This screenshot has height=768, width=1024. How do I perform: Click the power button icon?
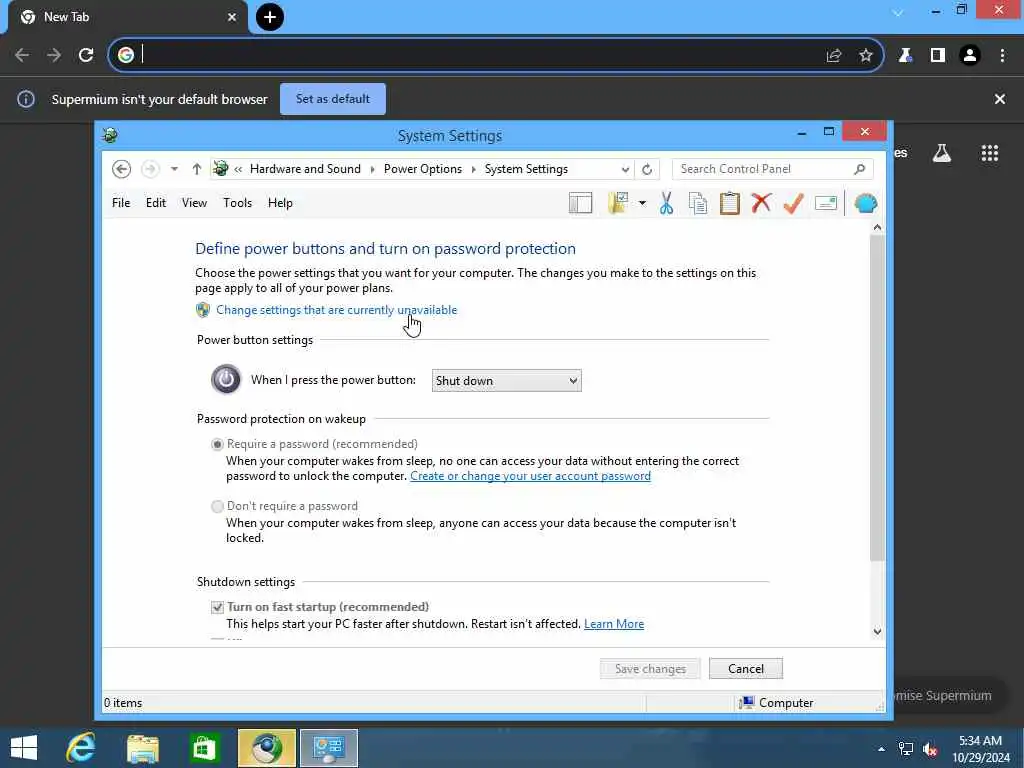[x=226, y=379]
